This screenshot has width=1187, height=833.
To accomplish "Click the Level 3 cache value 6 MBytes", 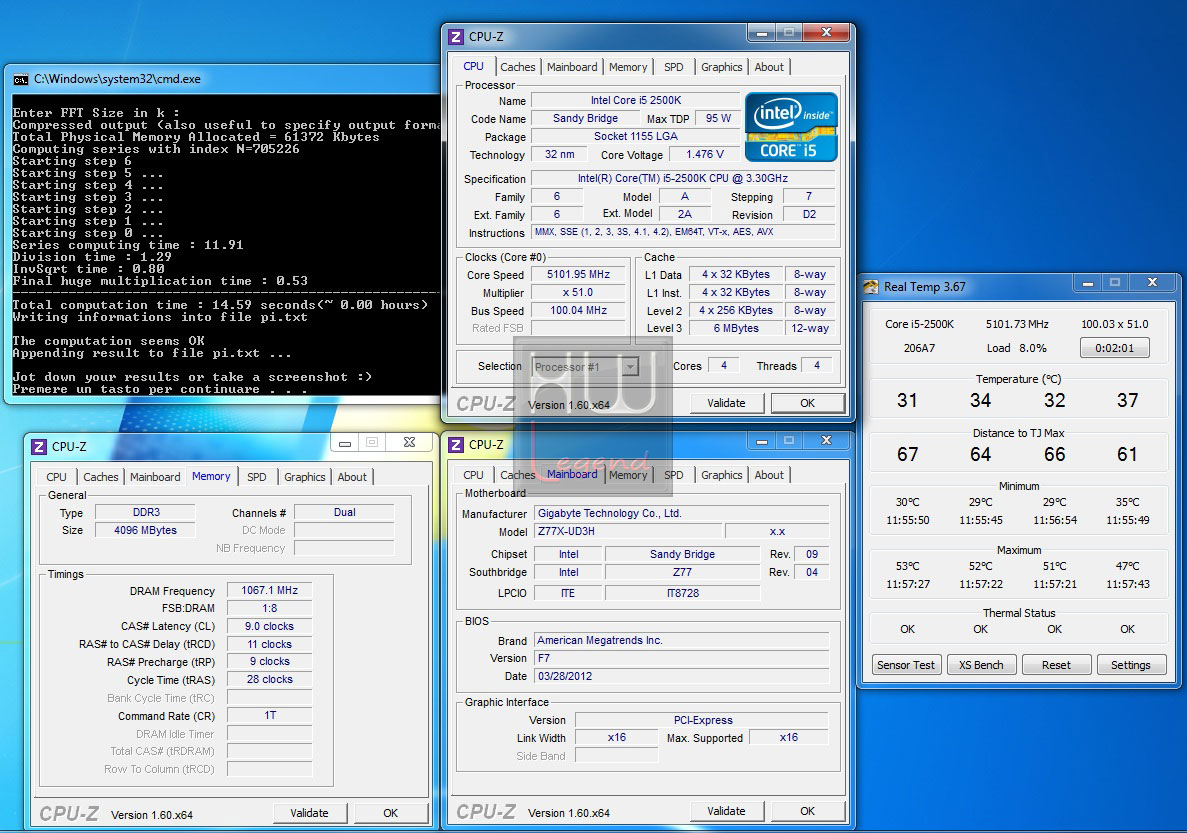I will [736, 329].
